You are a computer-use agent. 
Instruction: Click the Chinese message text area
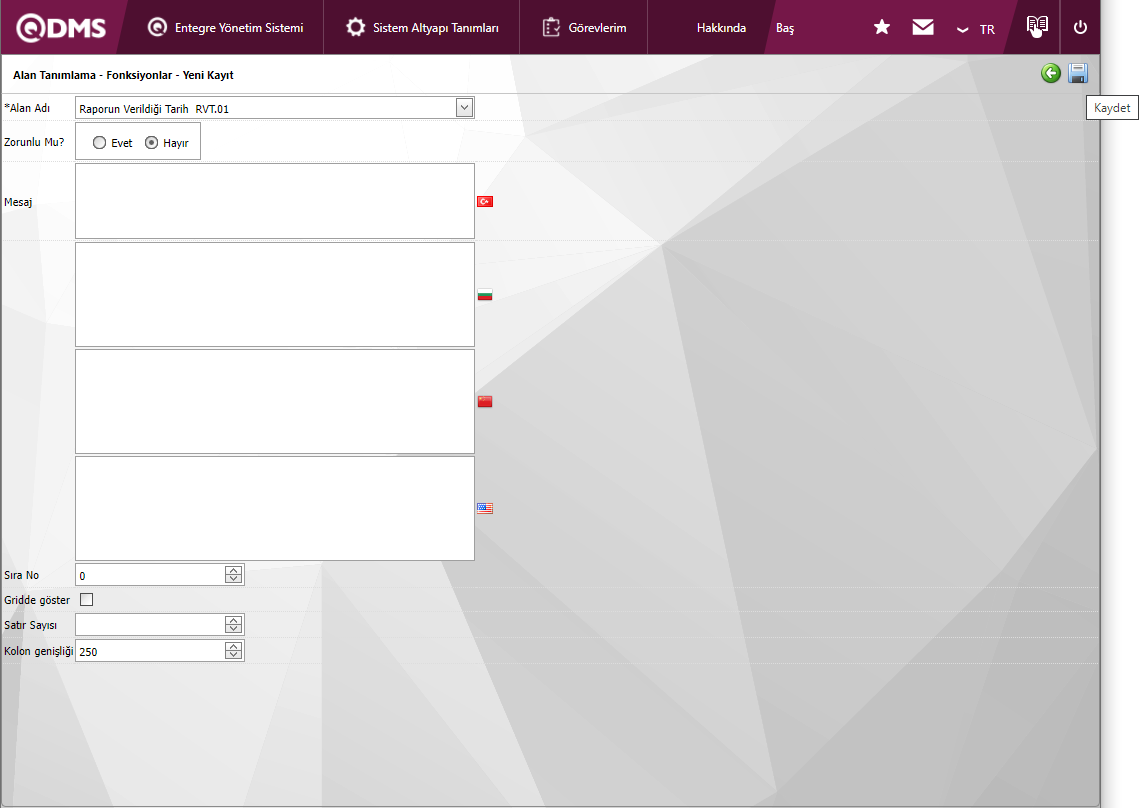click(274, 401)
